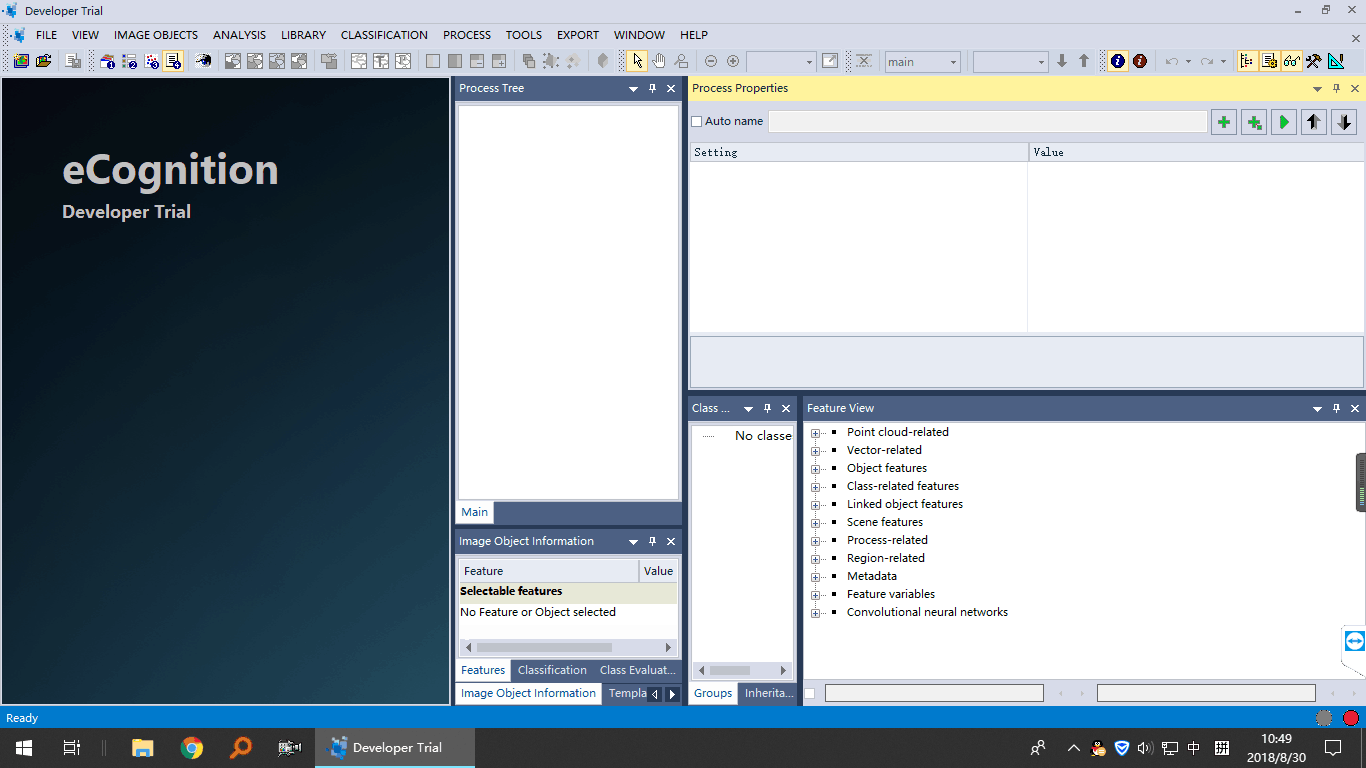Expand the Scene features node

(x=815, y=523)
